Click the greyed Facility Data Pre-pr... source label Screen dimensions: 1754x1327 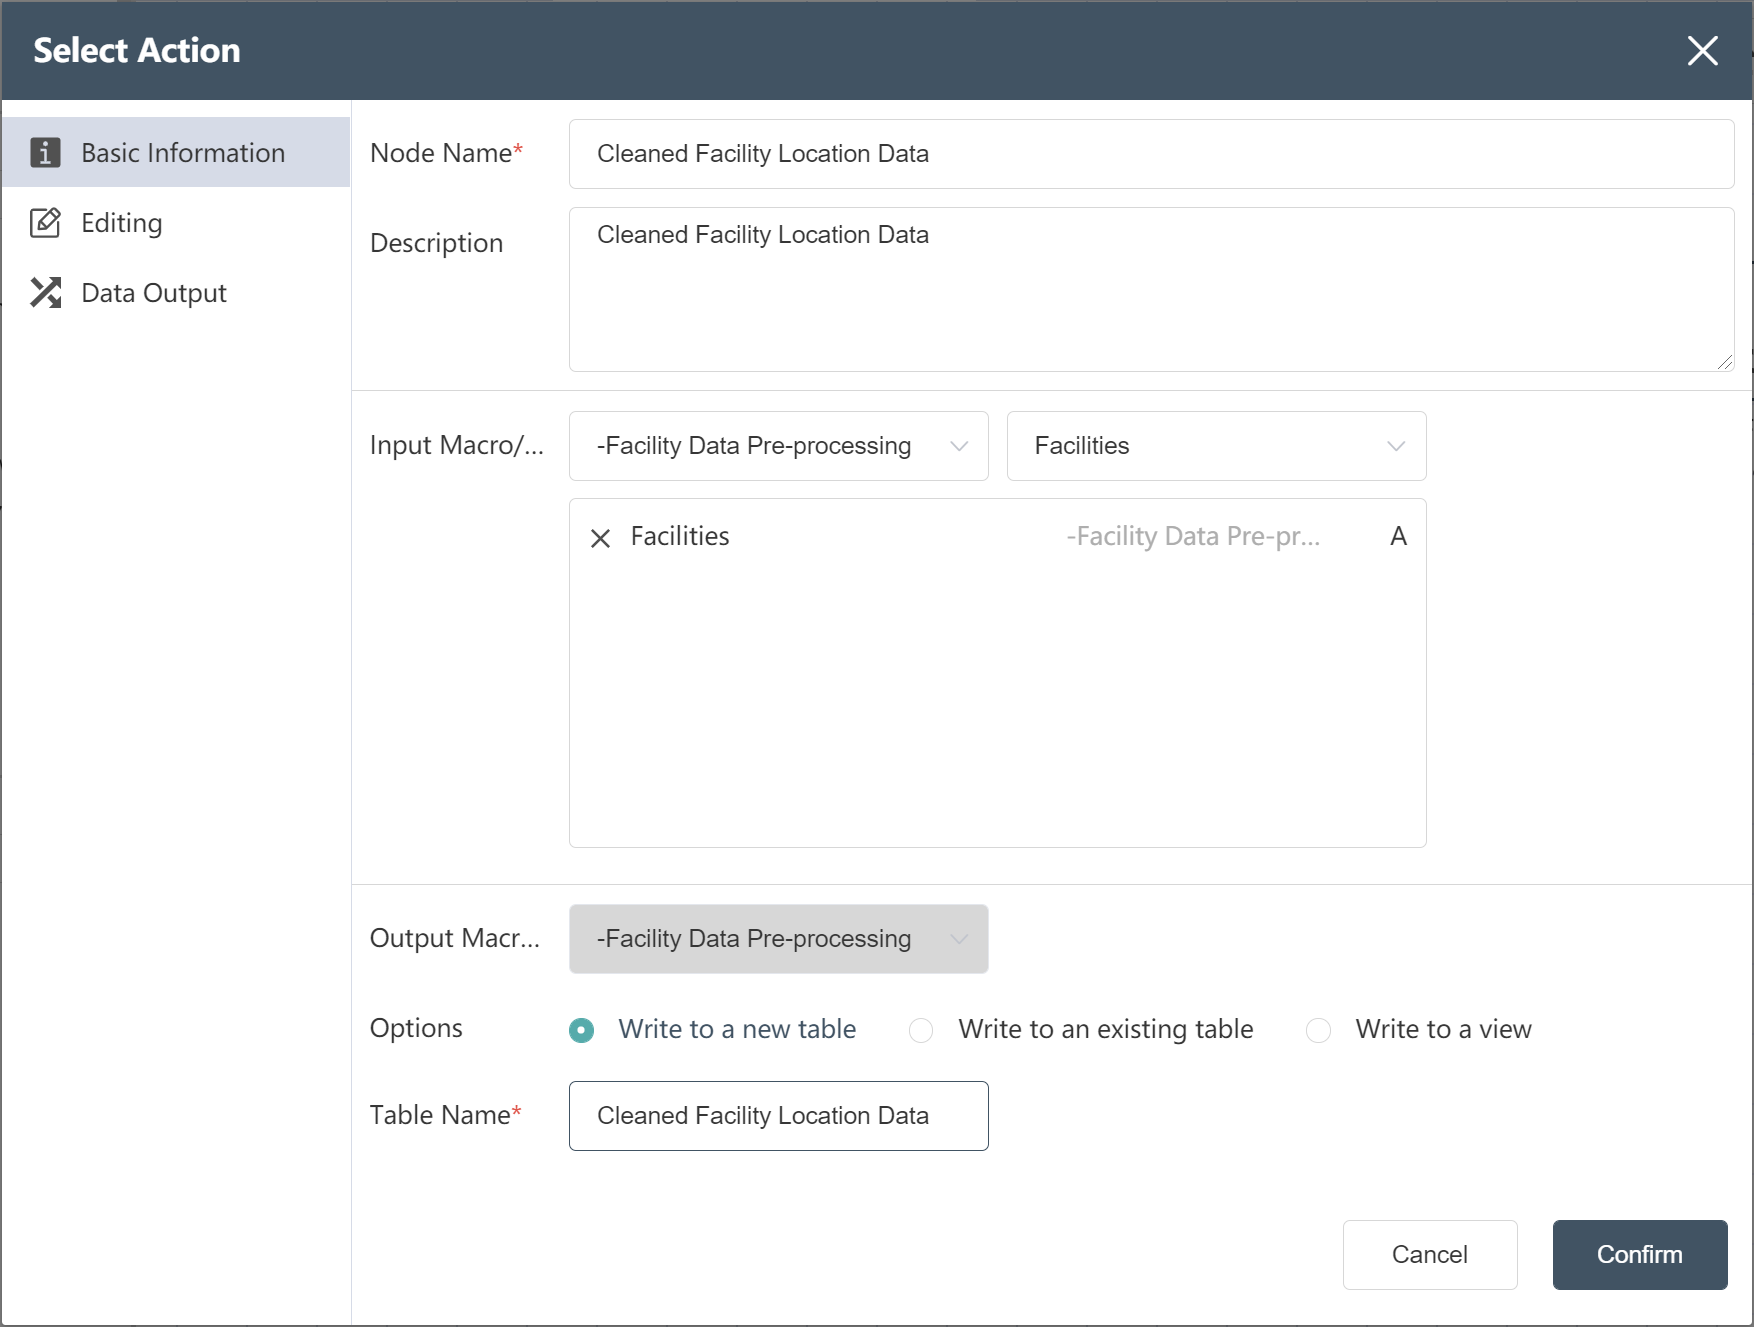coord(1193,537)
